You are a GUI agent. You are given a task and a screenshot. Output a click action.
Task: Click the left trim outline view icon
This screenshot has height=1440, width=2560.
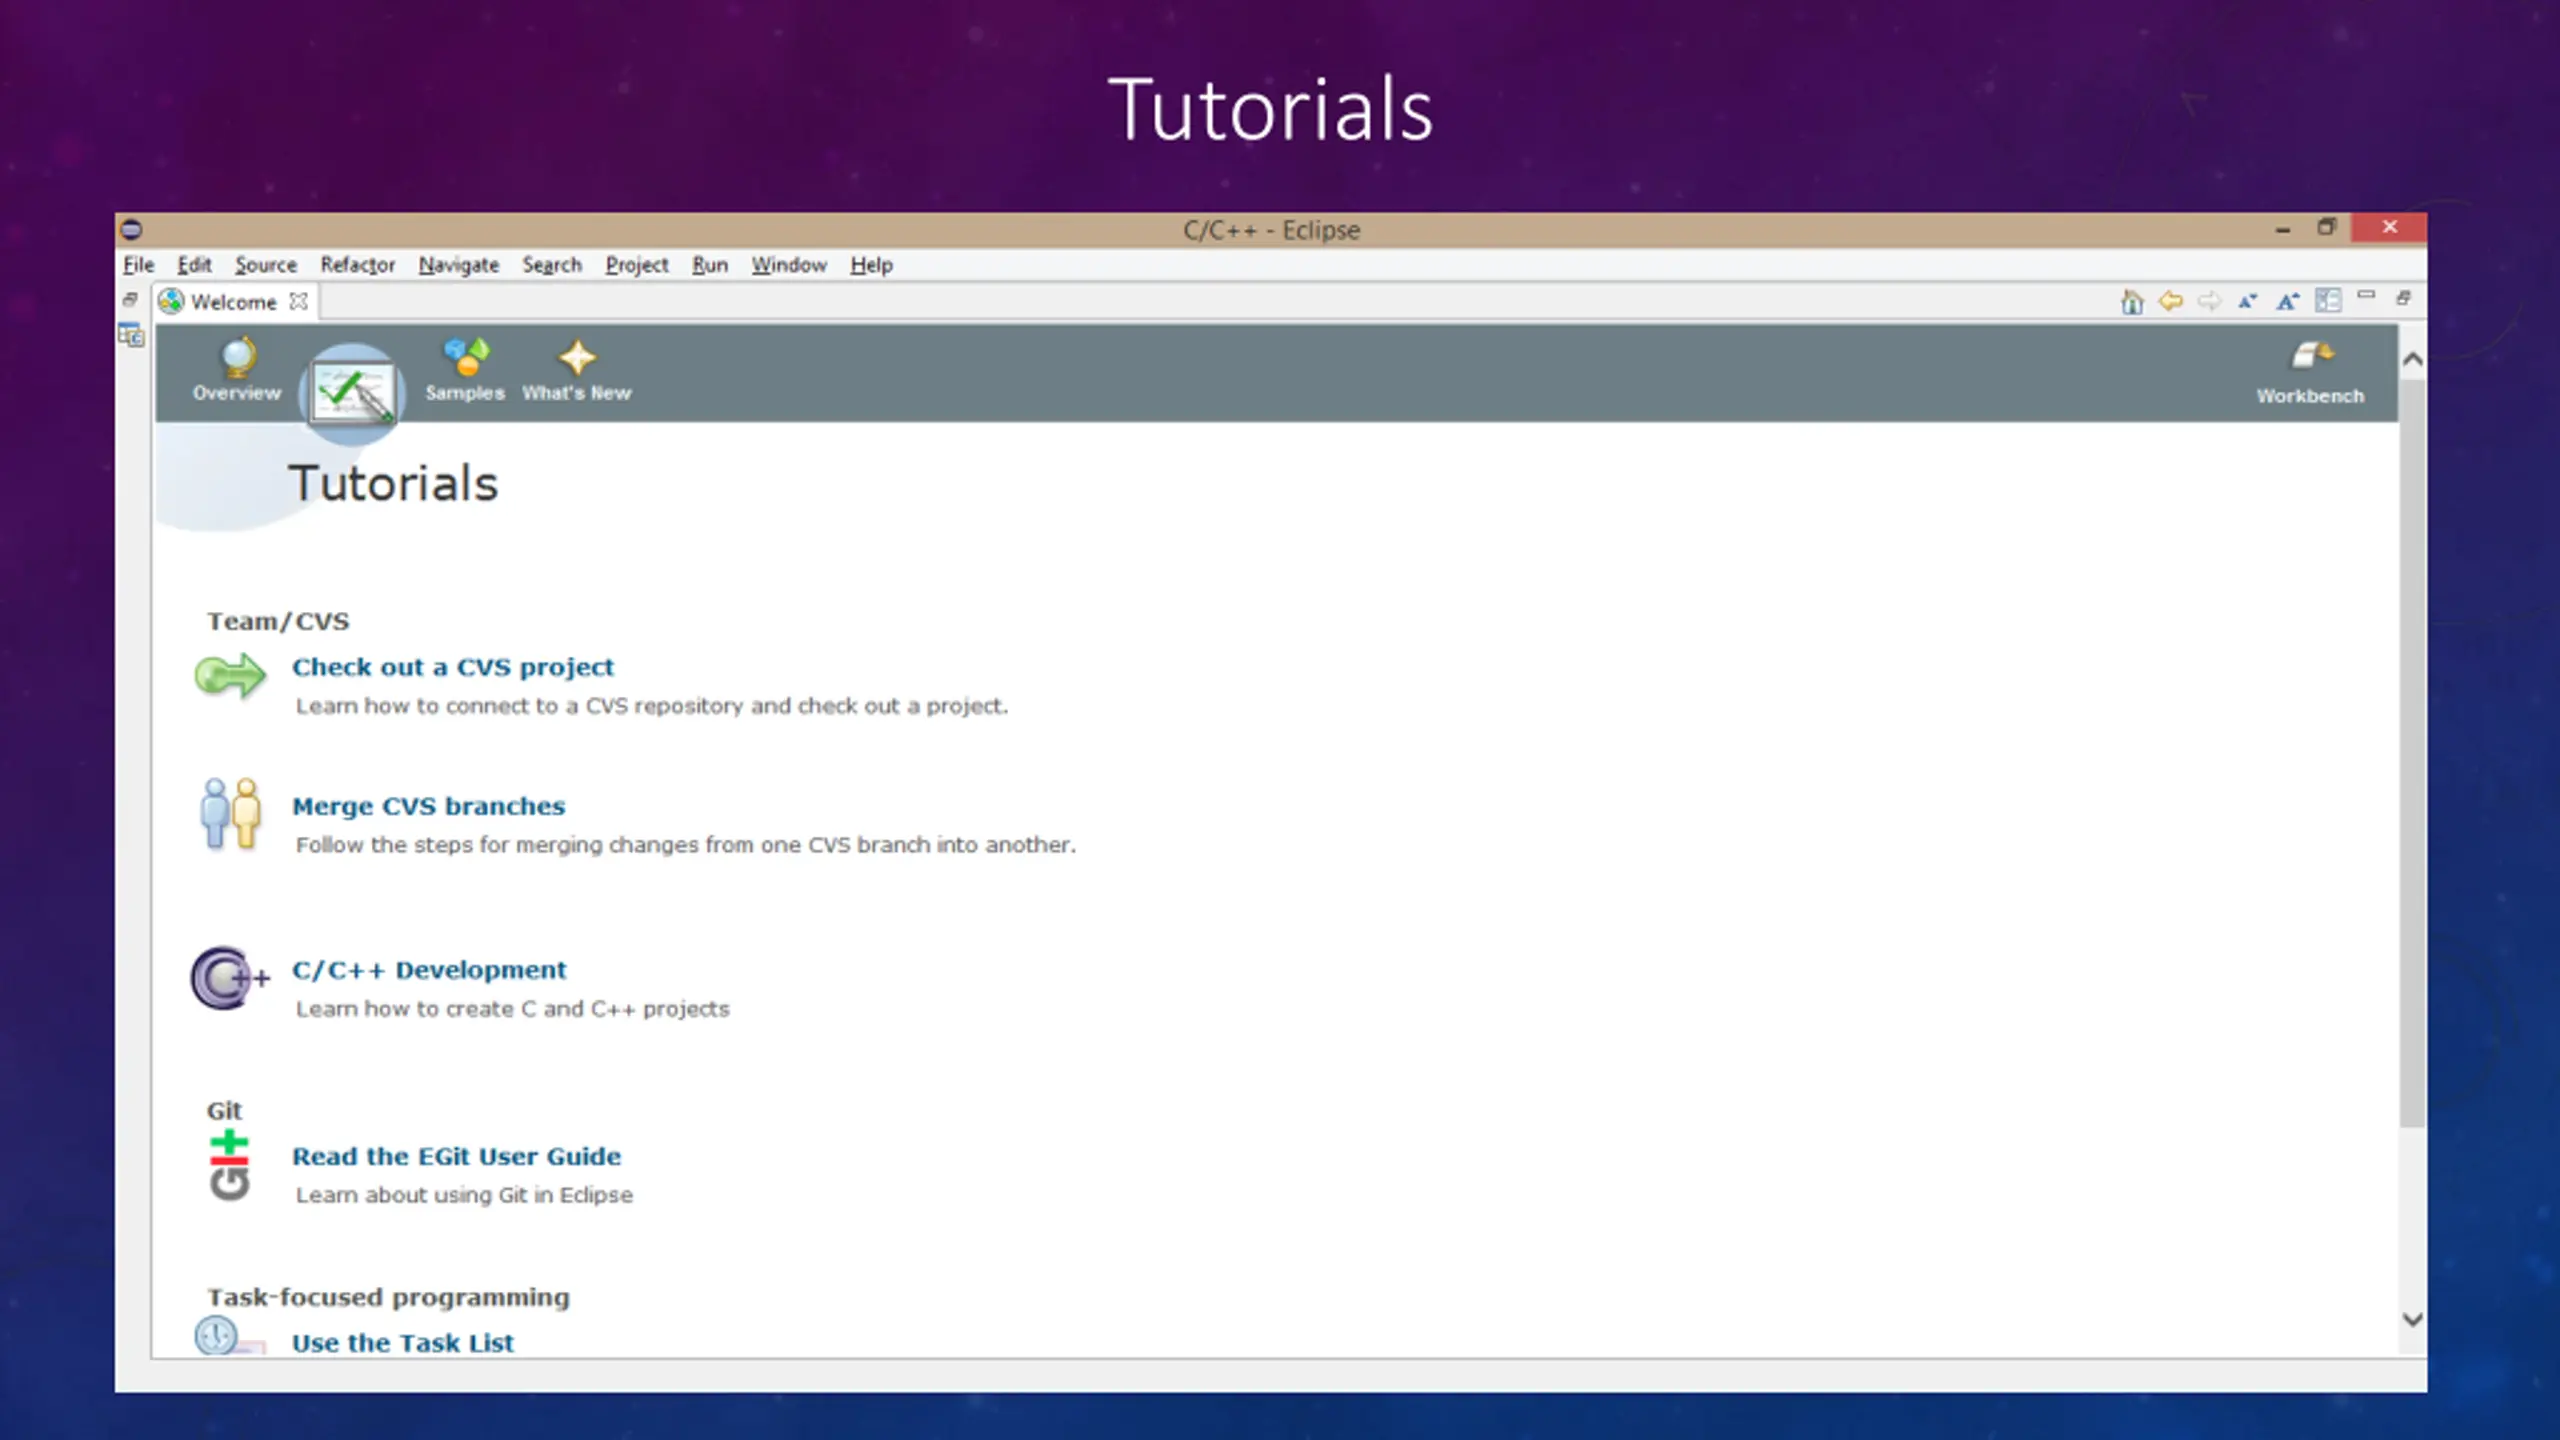tap(131, 335)
